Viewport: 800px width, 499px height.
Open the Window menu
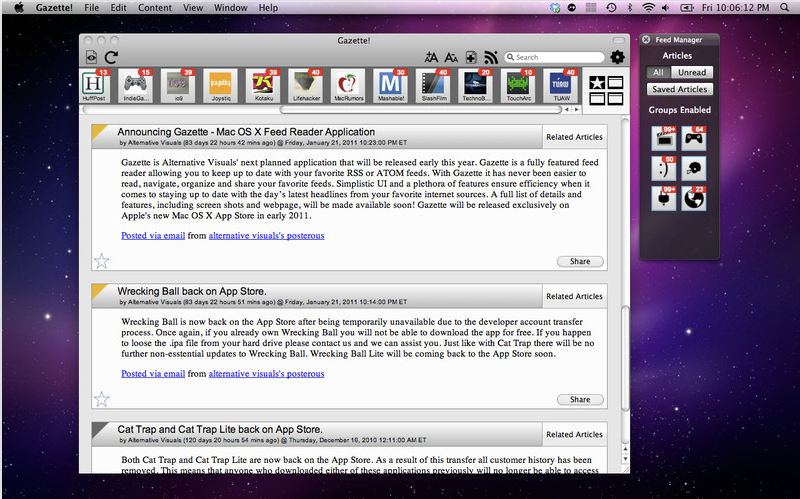pyautogui.click(x=231, y=8)
